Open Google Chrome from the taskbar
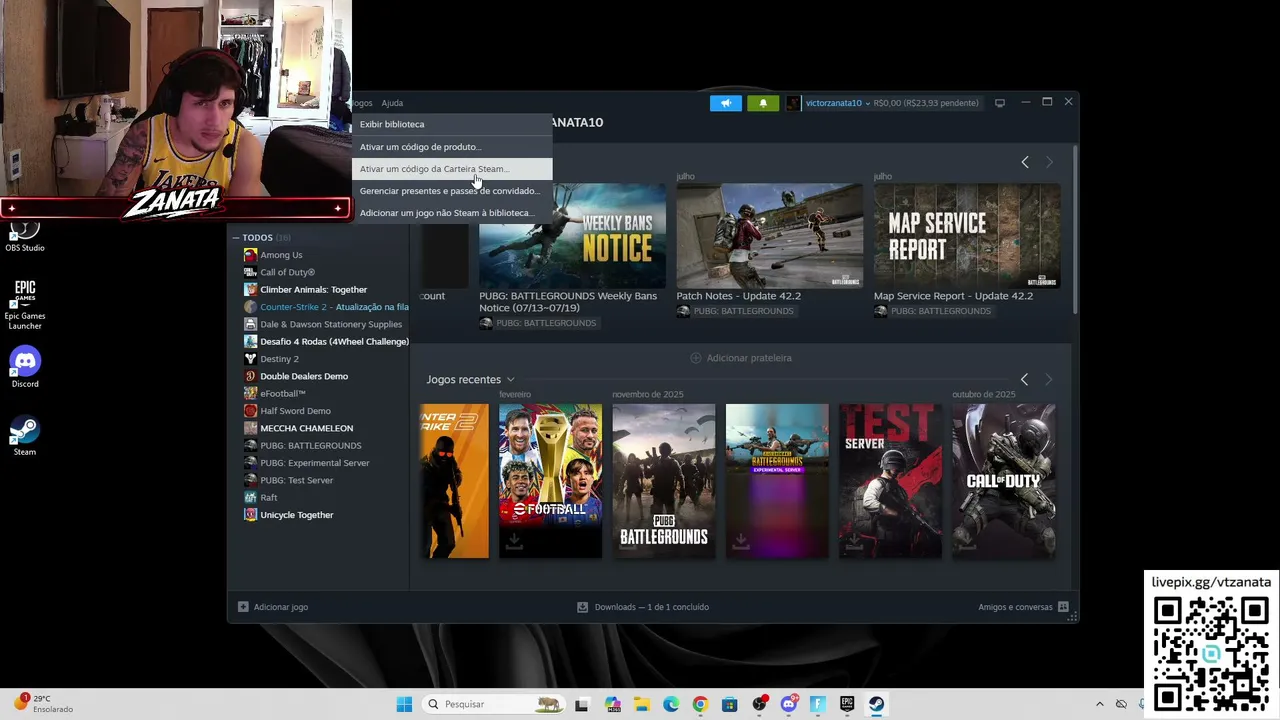Viewport: 1280px width, 720px height. click(700, 704)
